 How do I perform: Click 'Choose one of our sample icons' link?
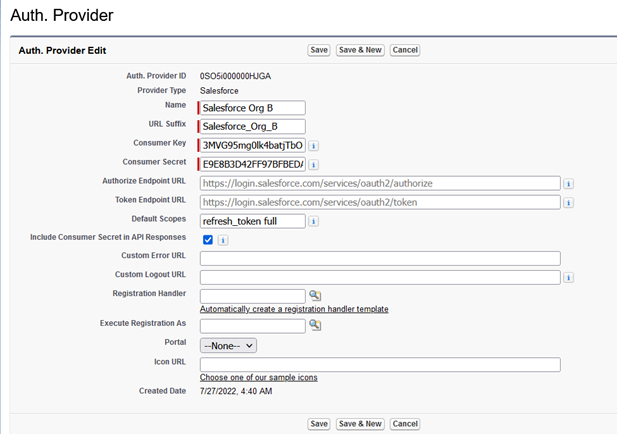(258, 377)
